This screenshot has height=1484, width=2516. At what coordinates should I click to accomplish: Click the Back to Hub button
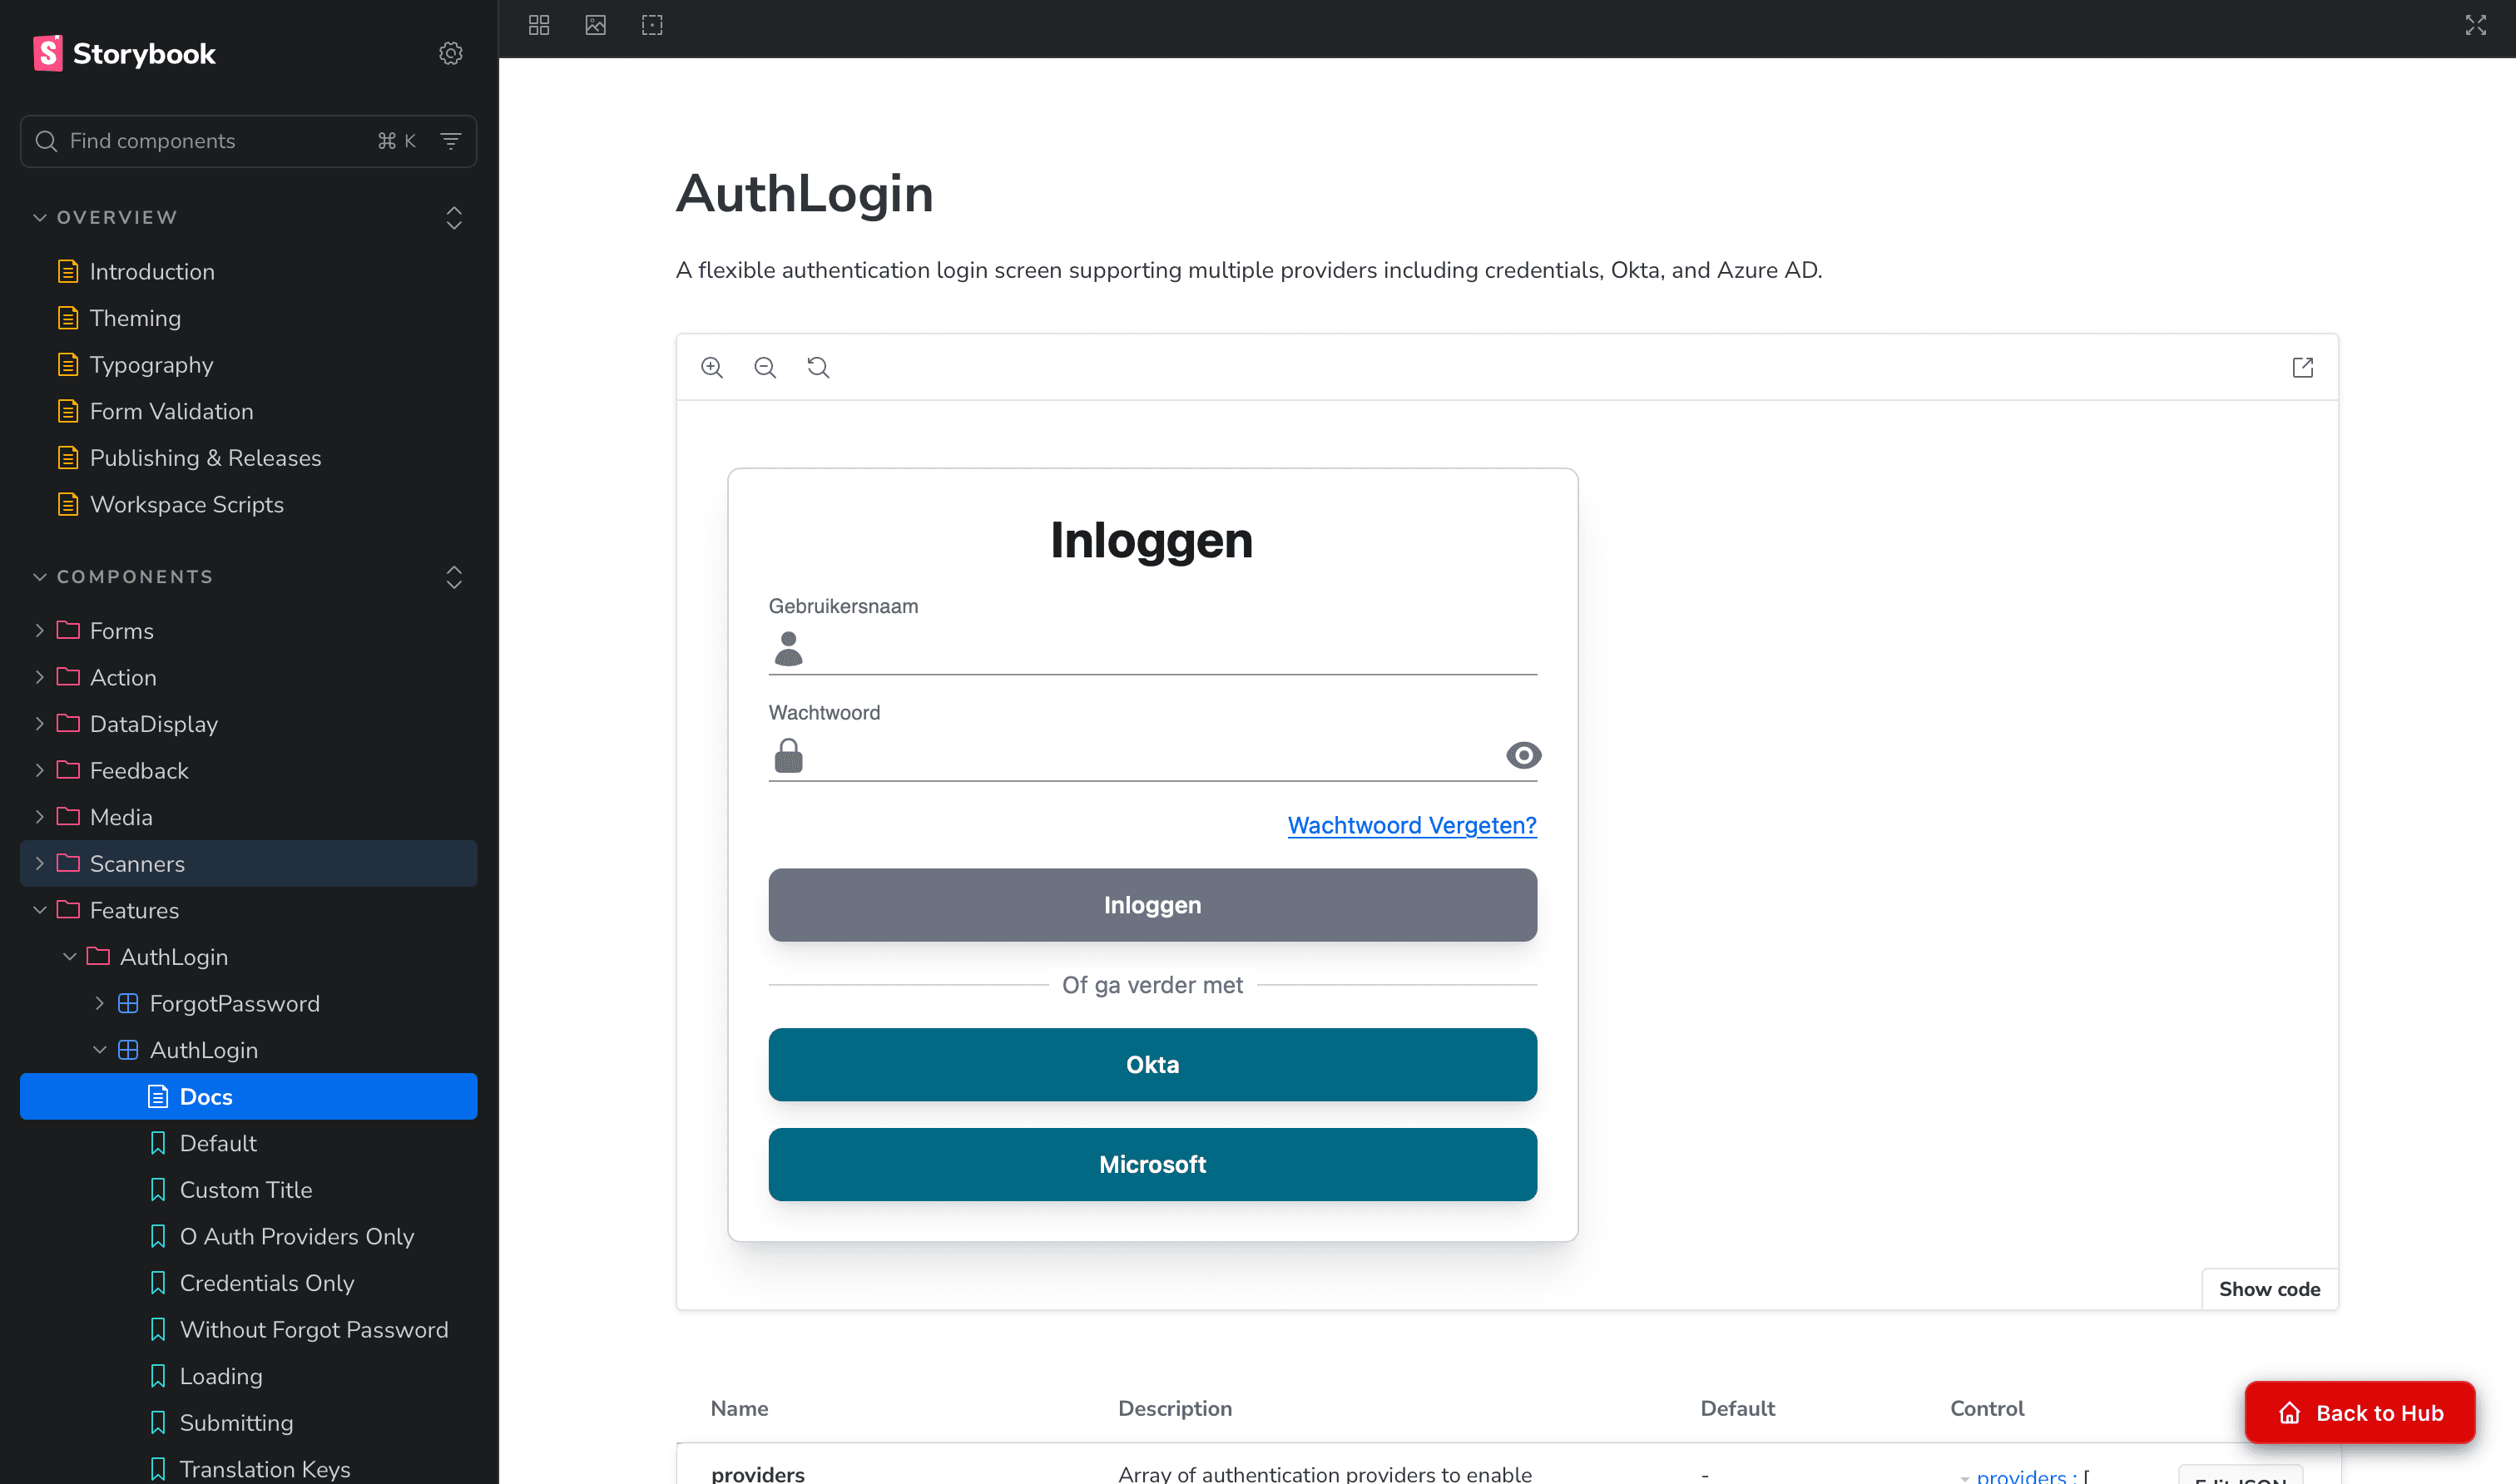pos(2359,1413)
